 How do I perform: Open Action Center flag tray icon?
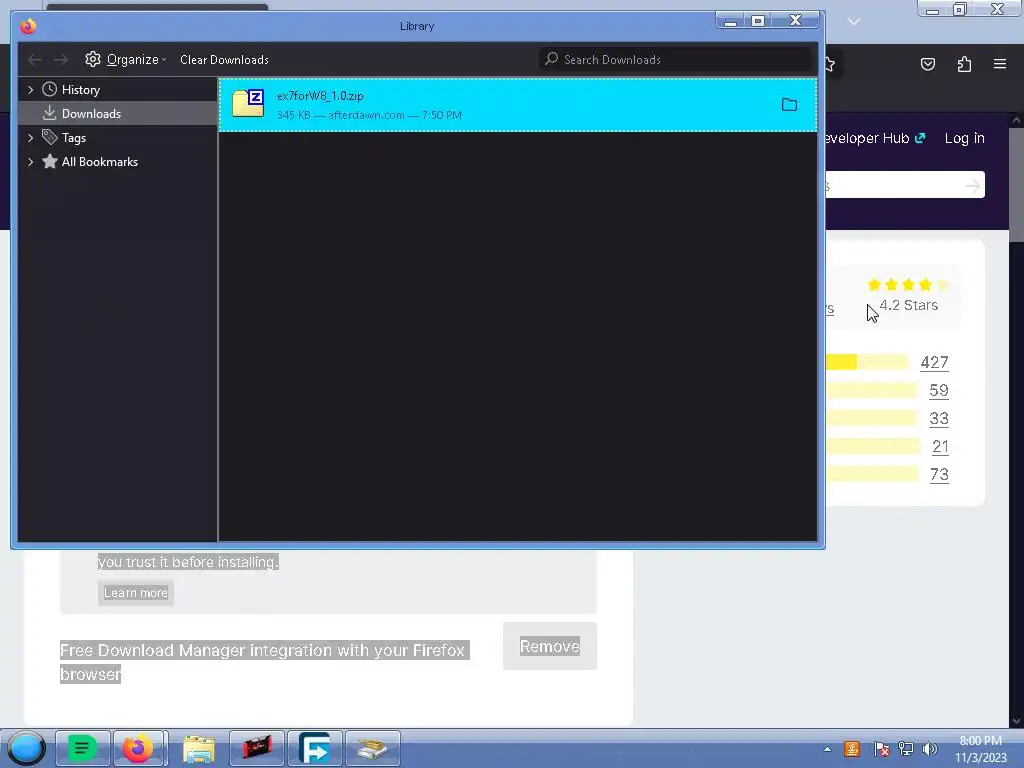(x=881, y=749)
